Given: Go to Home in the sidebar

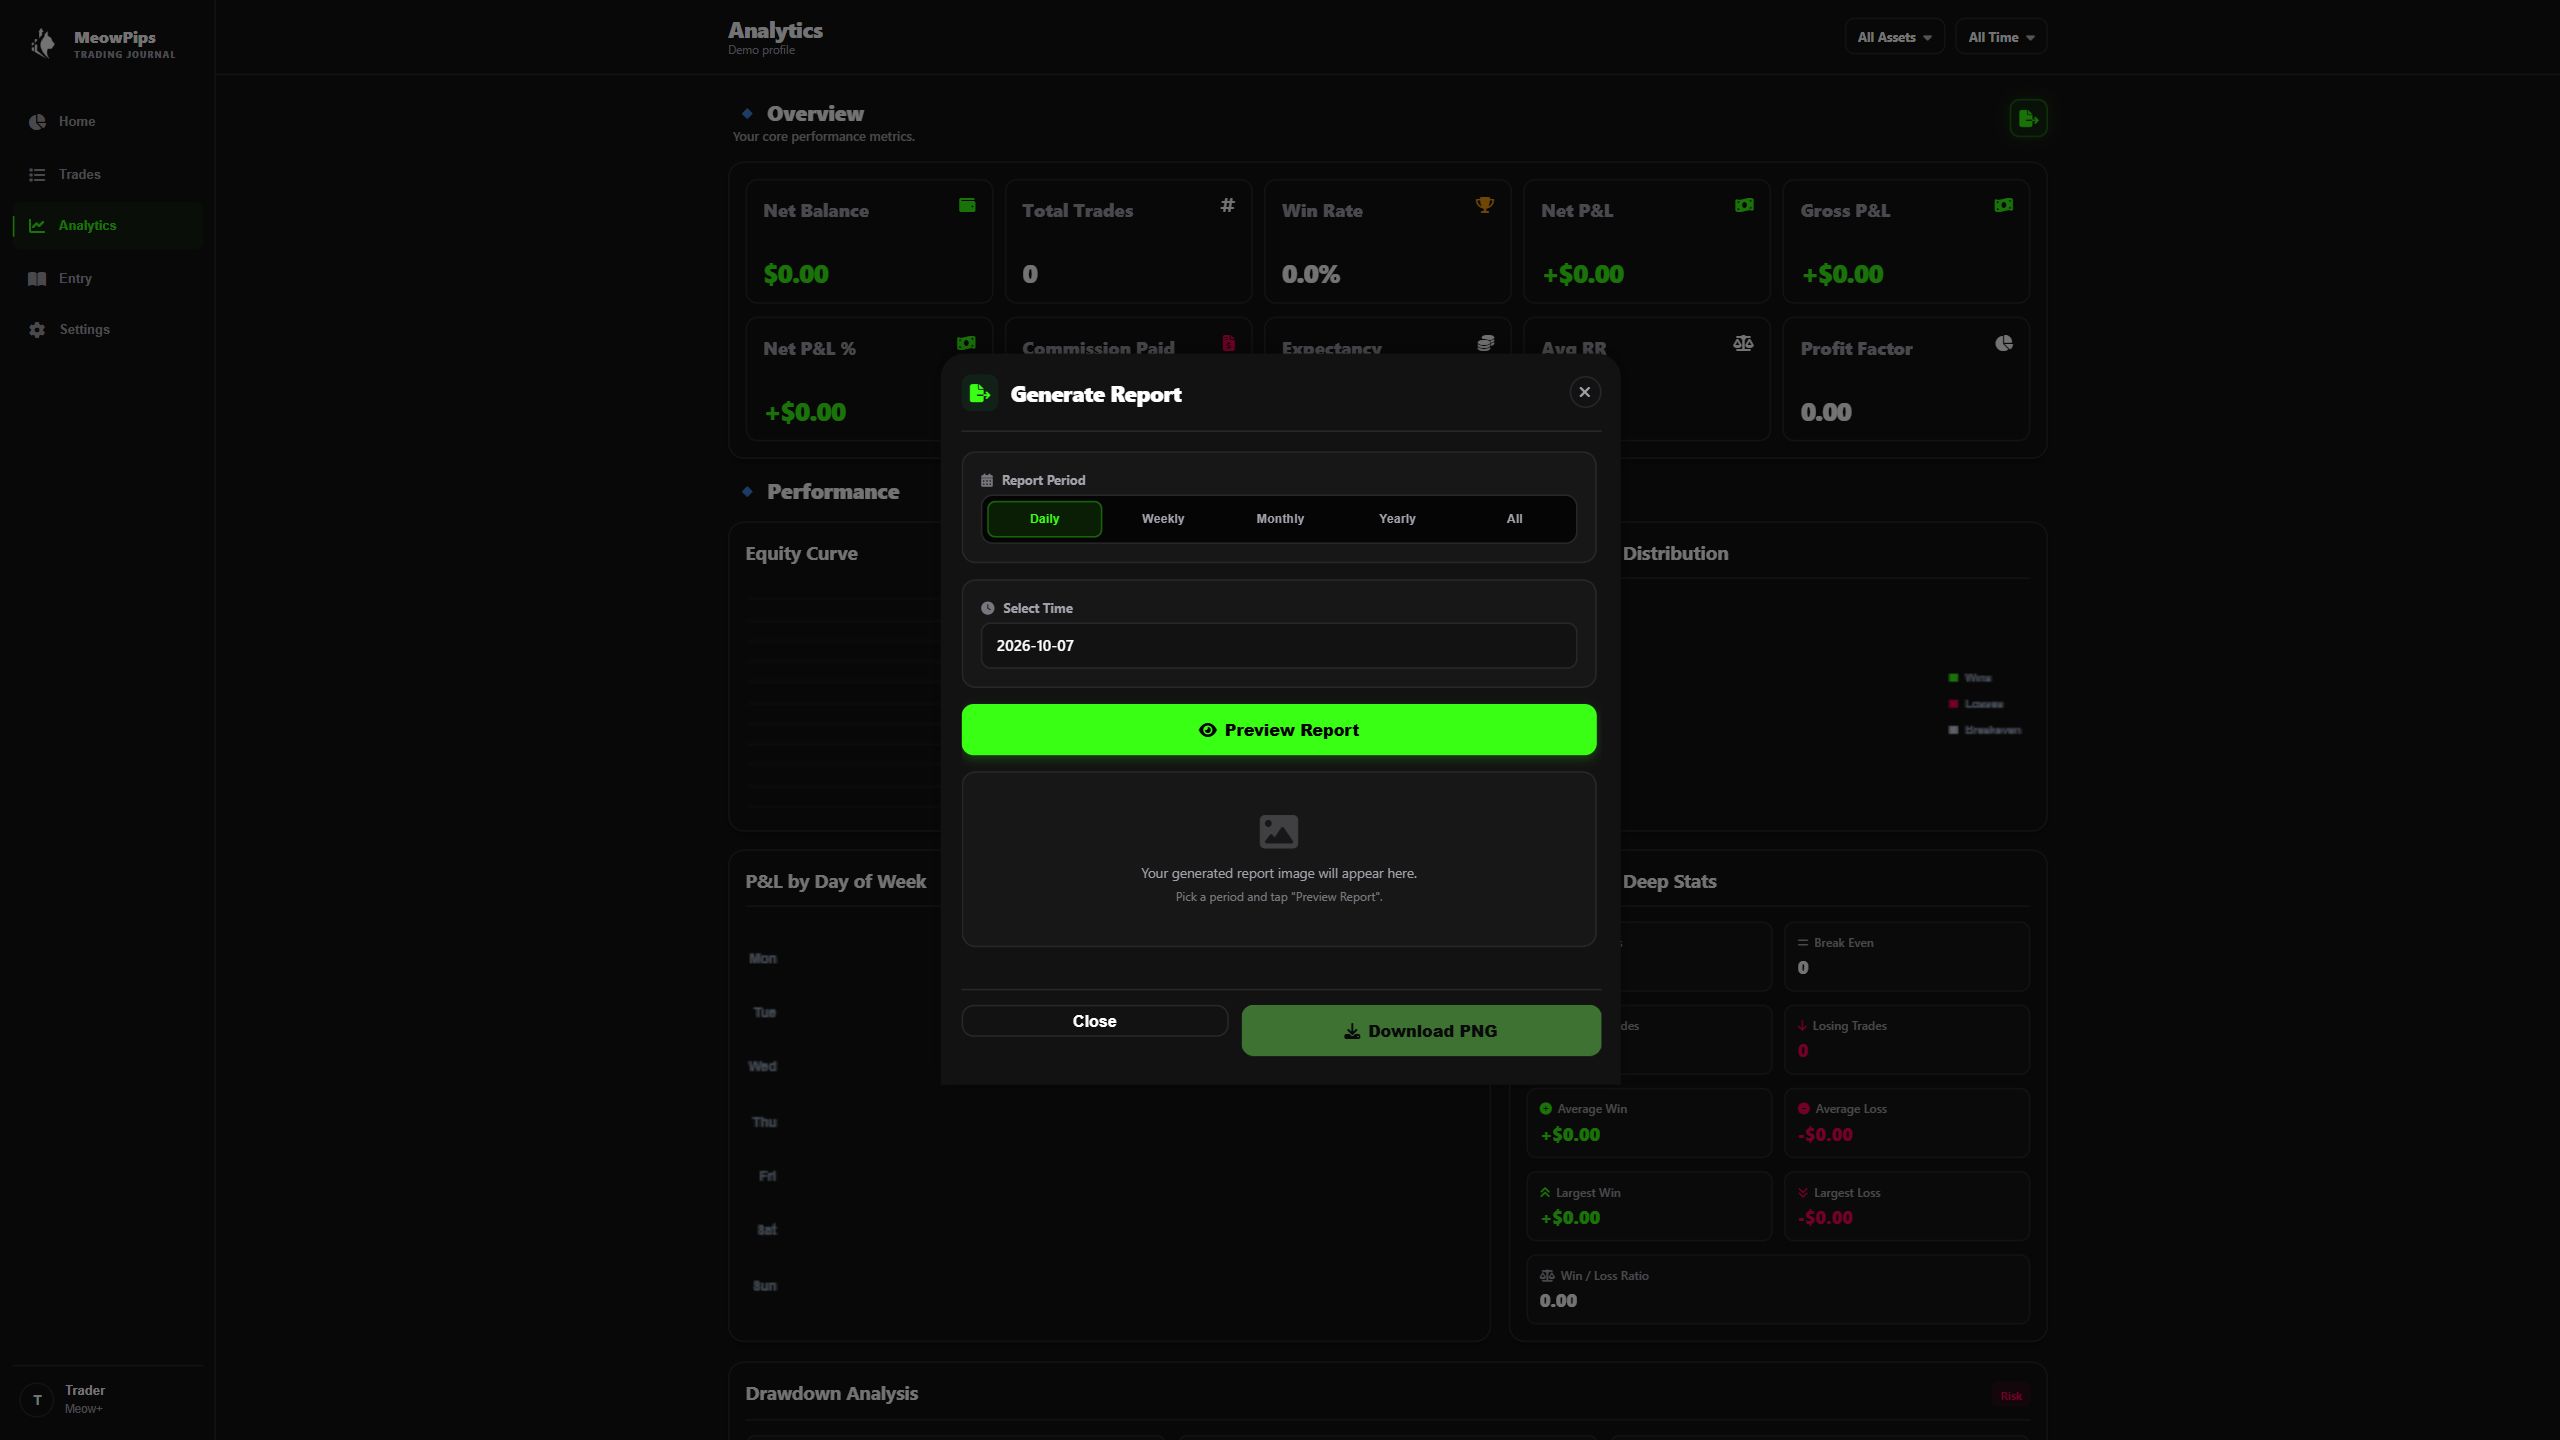Looking at the screenshot, I should tap(108, 122).
